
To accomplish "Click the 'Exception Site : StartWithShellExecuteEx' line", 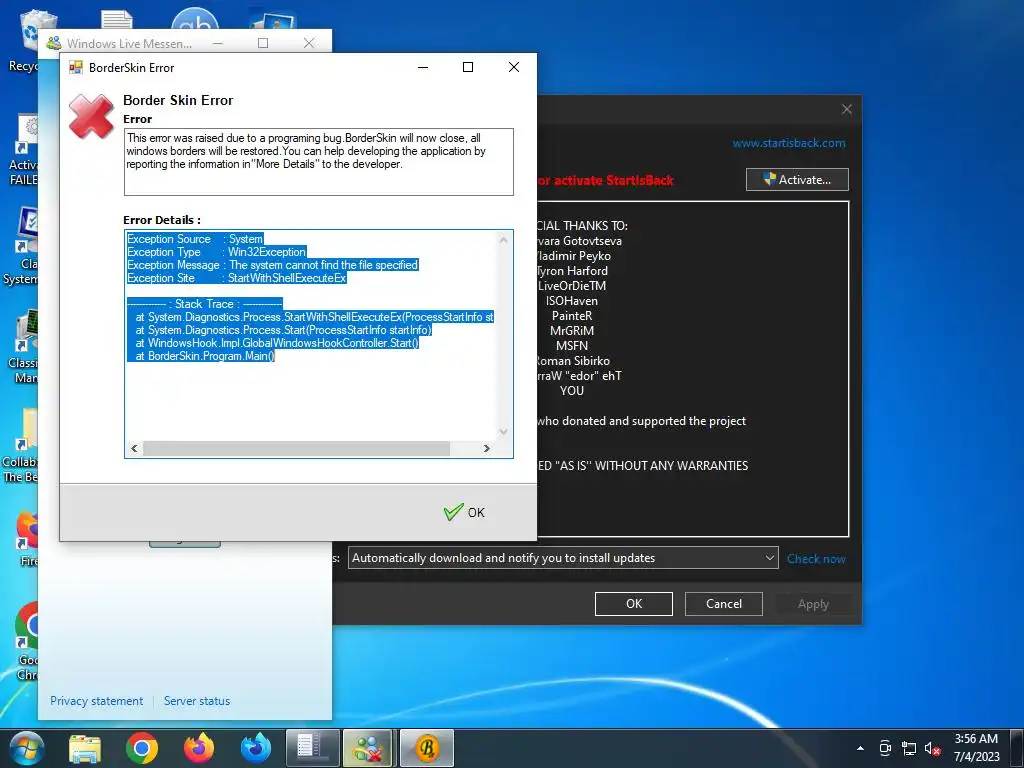I will pyautogui.click(x=236, y=278).
